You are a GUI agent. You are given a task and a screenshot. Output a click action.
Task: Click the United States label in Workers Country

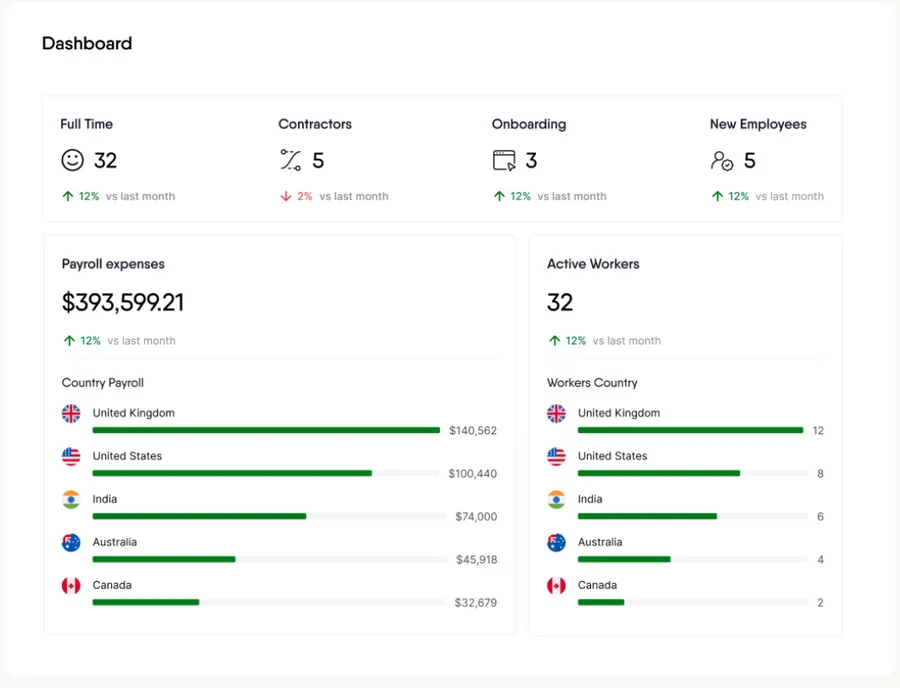point(612,456)
